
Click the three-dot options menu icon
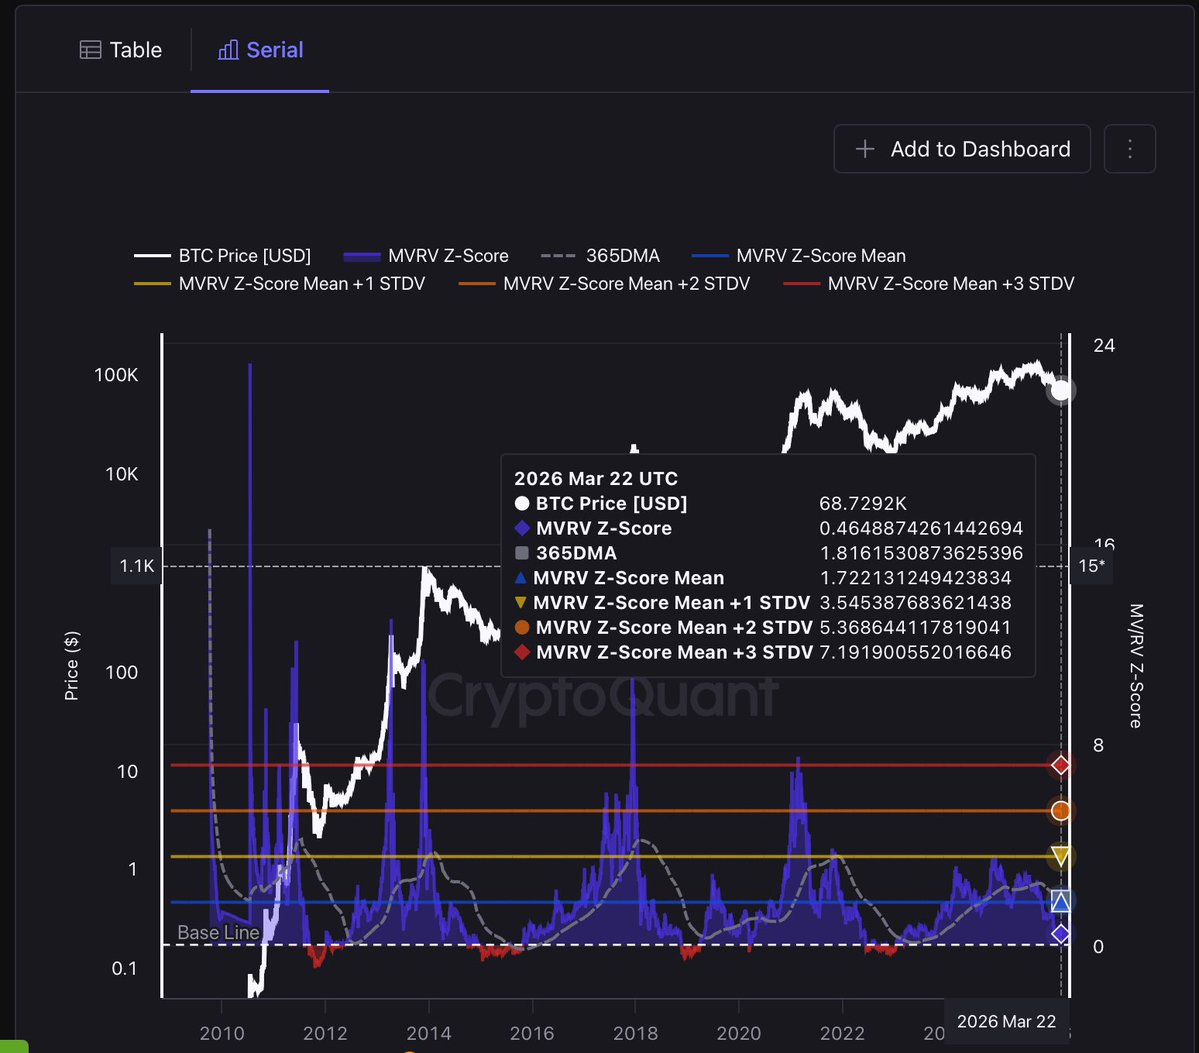point(1129,148)
